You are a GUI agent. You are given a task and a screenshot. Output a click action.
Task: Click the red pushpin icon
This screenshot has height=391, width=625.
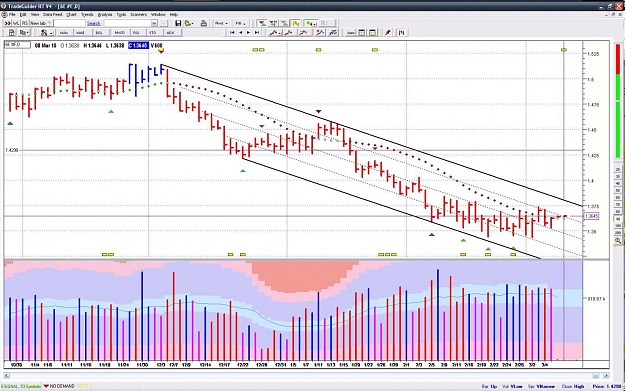click(x=387, y=33)
